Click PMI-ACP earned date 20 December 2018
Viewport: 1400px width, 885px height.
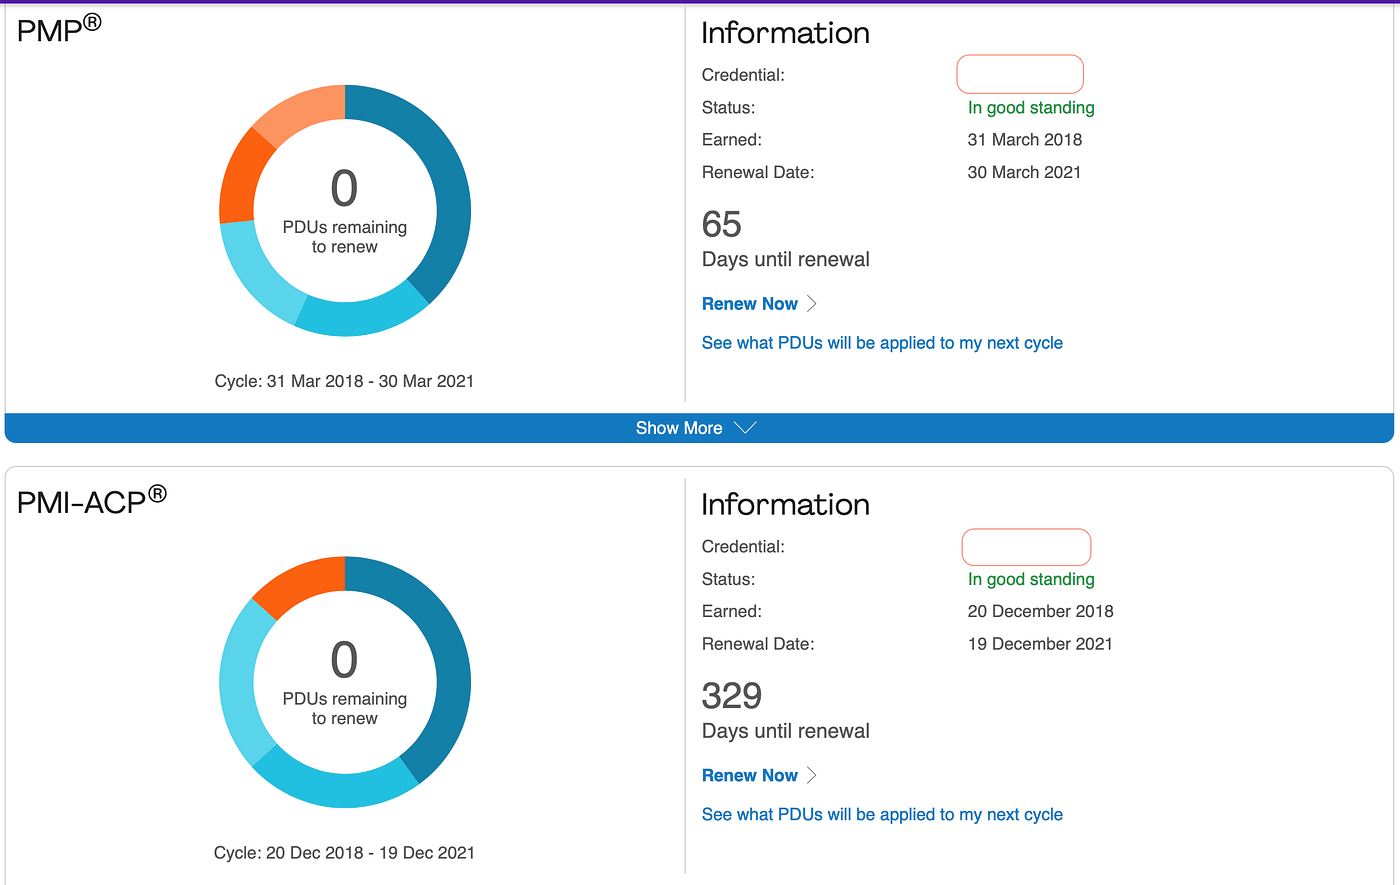[x=1041, y=612]
